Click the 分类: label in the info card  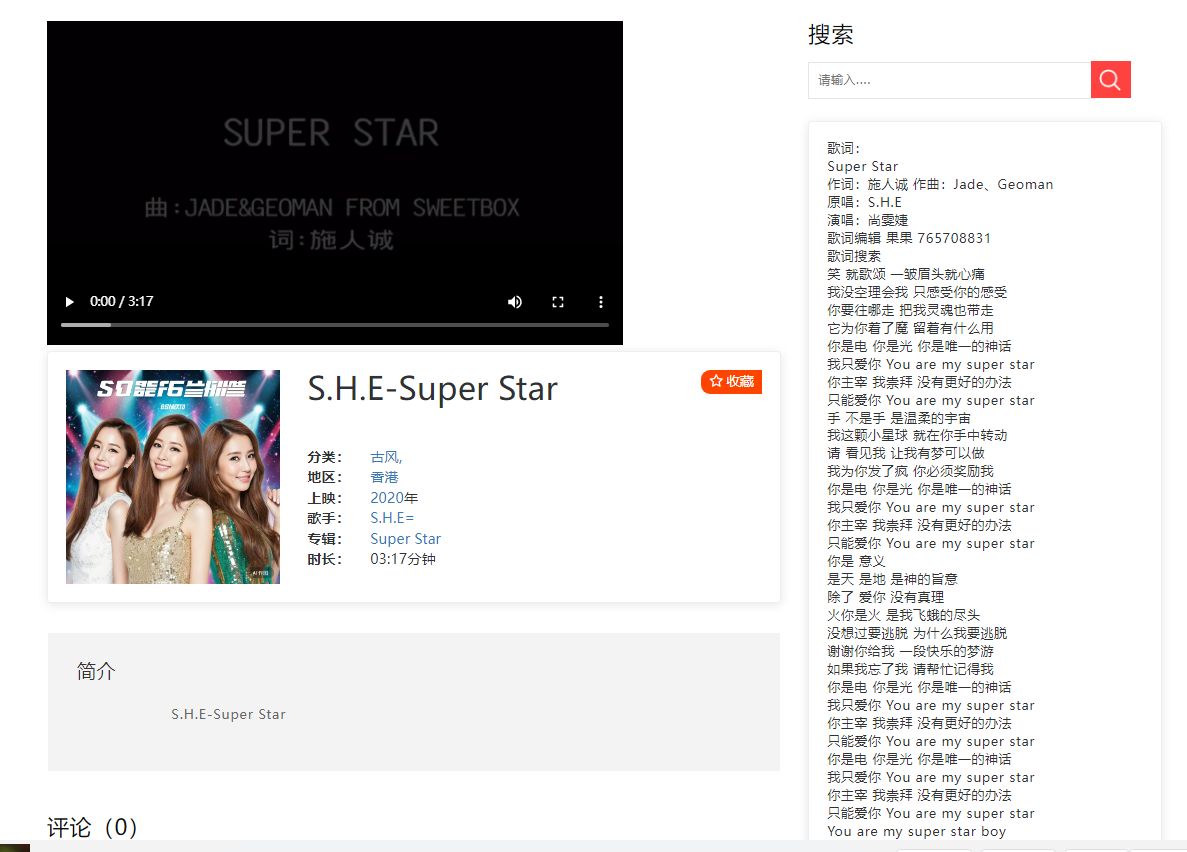click(325, 457)
